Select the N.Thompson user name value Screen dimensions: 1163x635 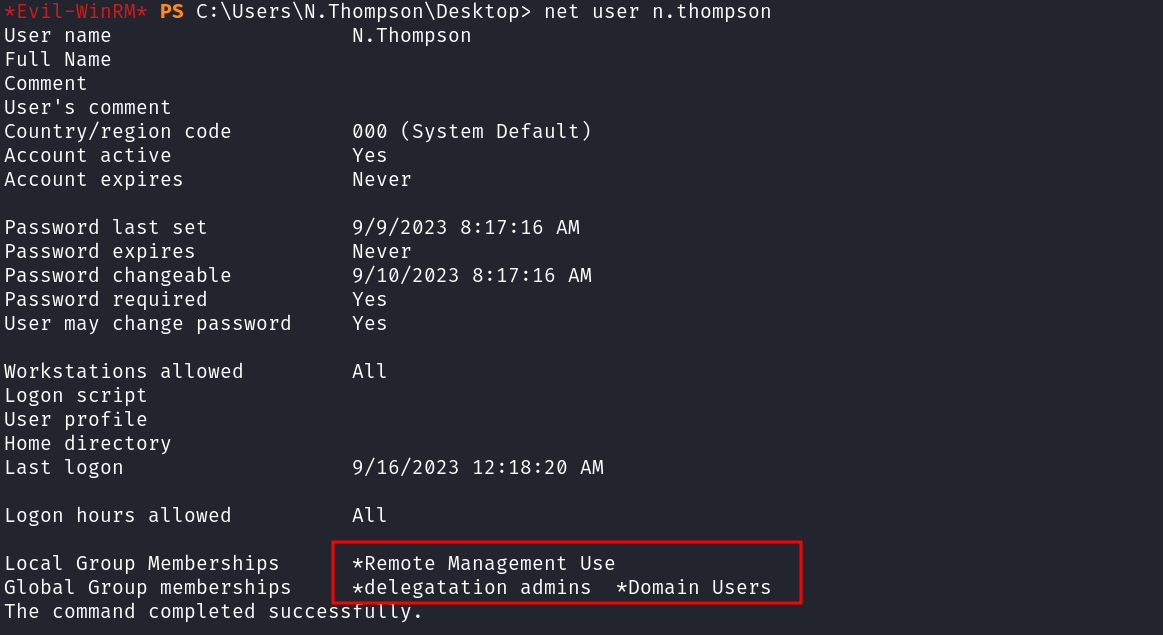click(x=411, y=36)
